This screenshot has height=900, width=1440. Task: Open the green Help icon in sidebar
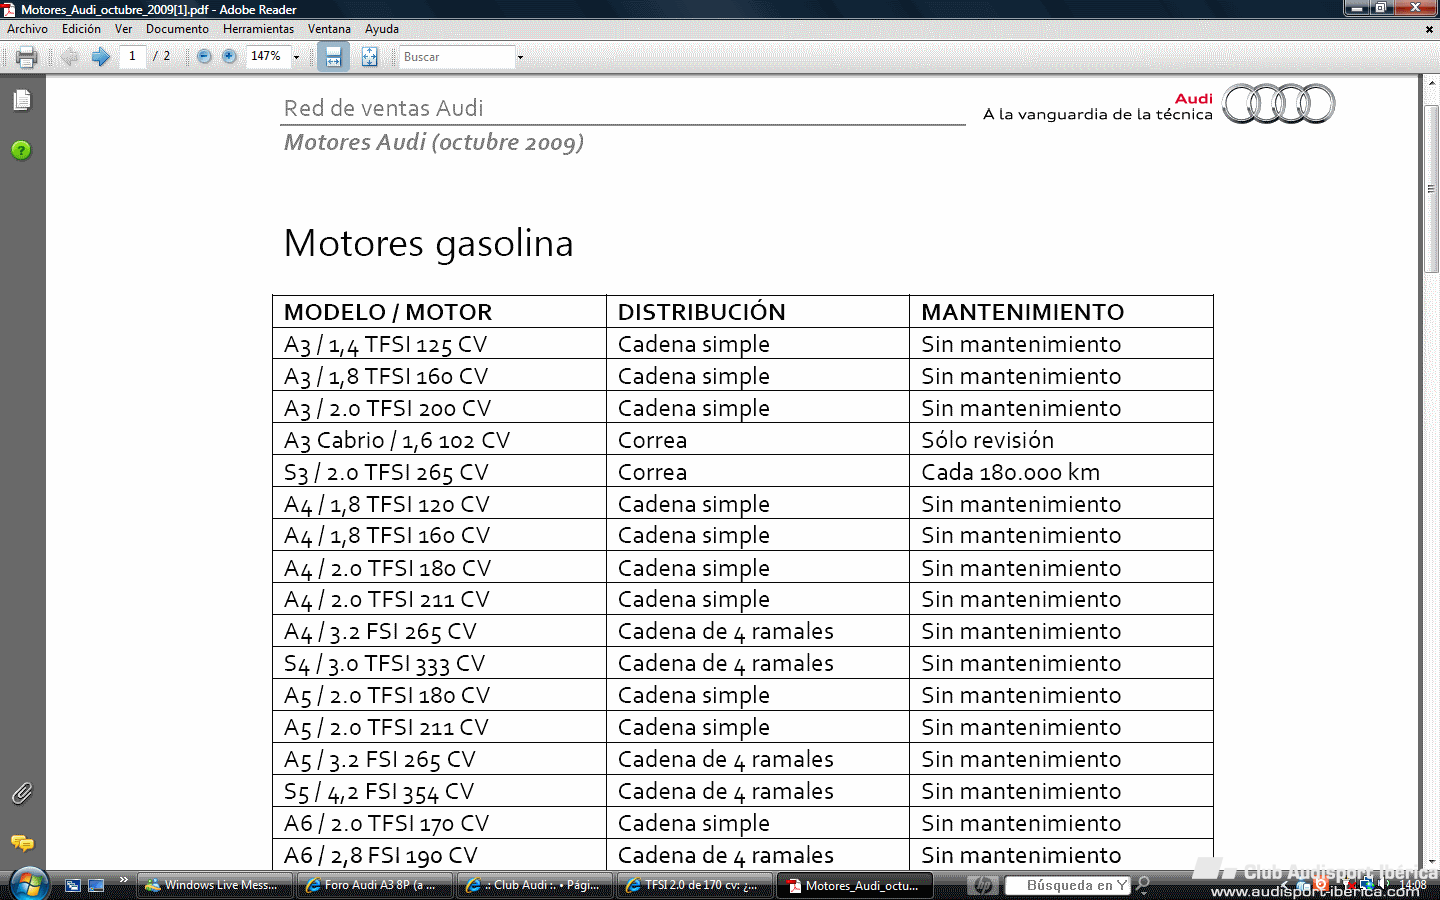click(21, 150)
